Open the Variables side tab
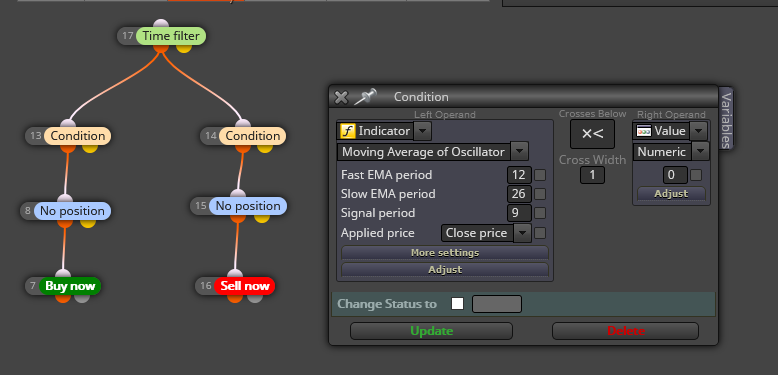Screen dimensions: 778x375 (726, 120)
